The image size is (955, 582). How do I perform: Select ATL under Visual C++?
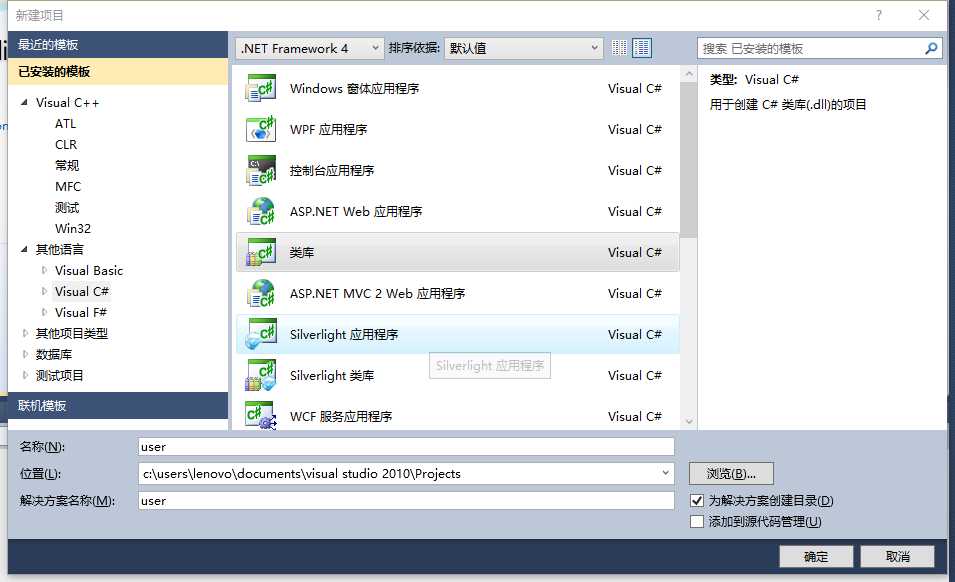(65, 124)
